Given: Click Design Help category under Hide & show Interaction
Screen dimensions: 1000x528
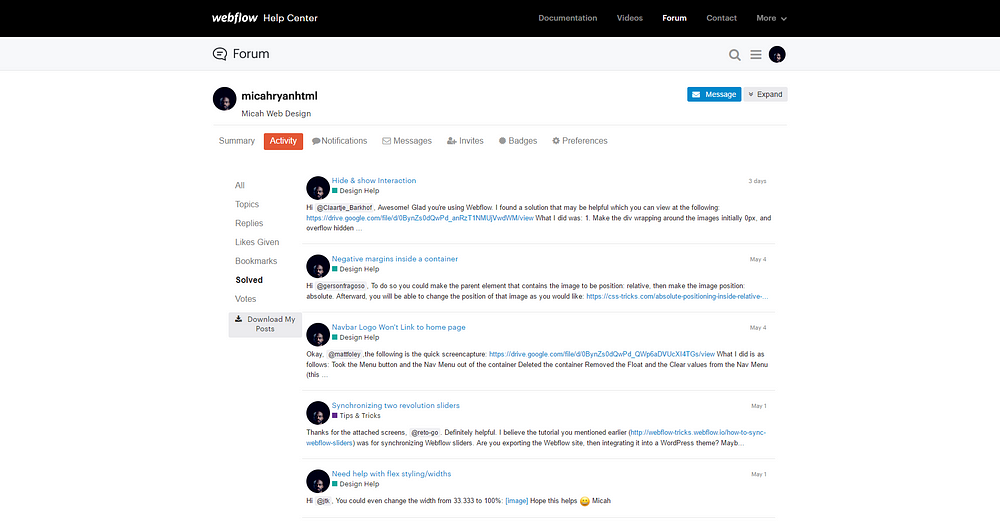Looking at the screenshot, I should (356, 191).
